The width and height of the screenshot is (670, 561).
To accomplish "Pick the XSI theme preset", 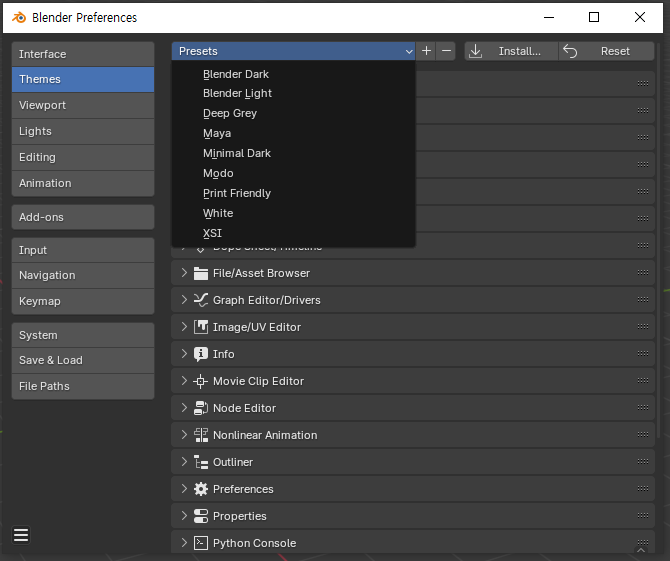I will pyautogui.click(x=294, y=233).
